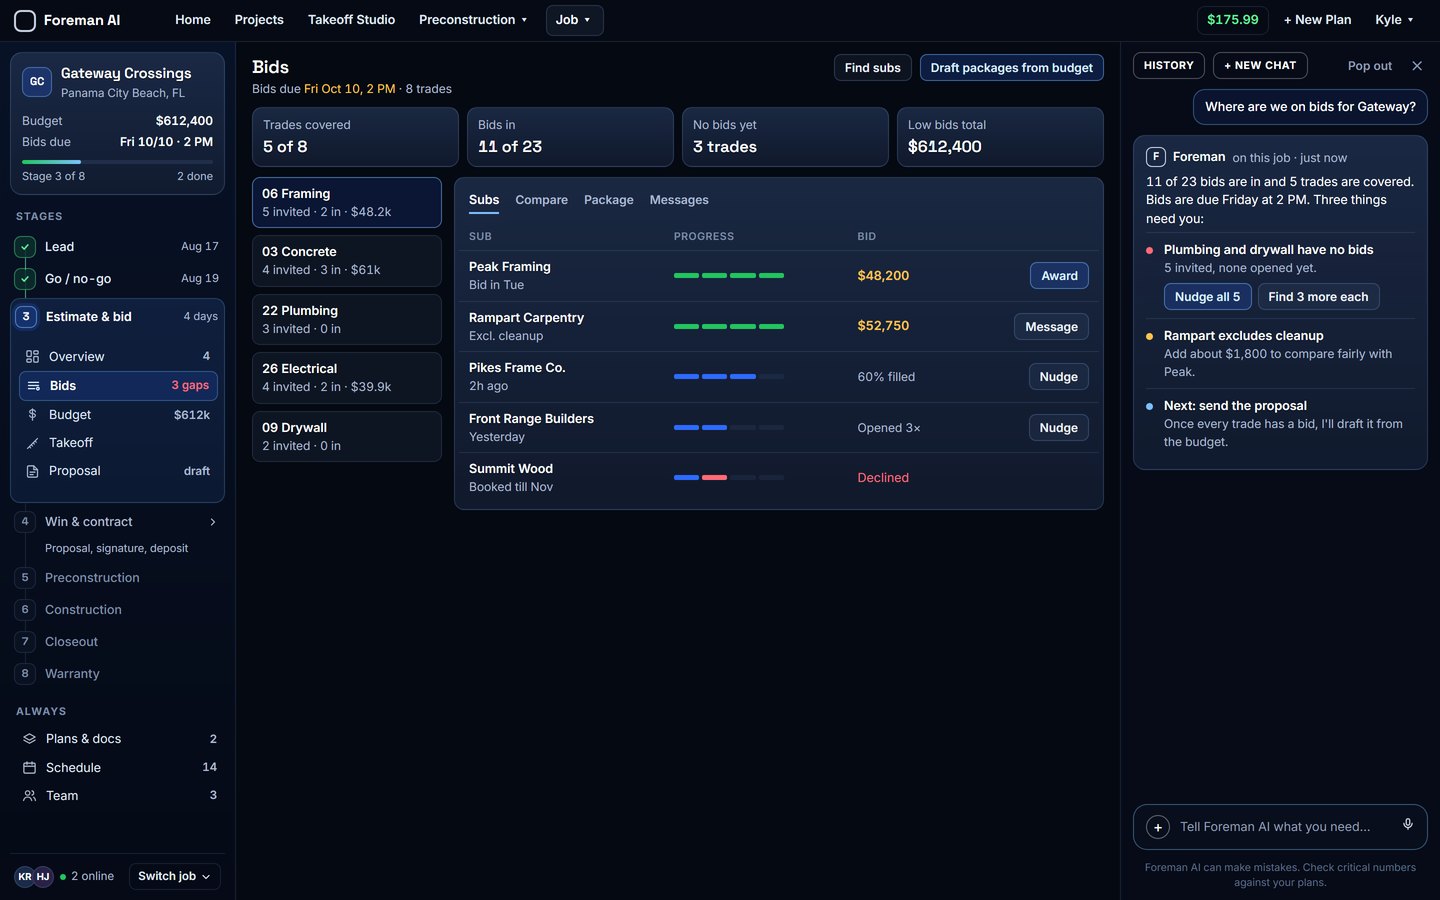Click the Bids list icon in sidebar
This screenshot has width=1440, height=900.
pyautogui.click(x=33, y=386)
